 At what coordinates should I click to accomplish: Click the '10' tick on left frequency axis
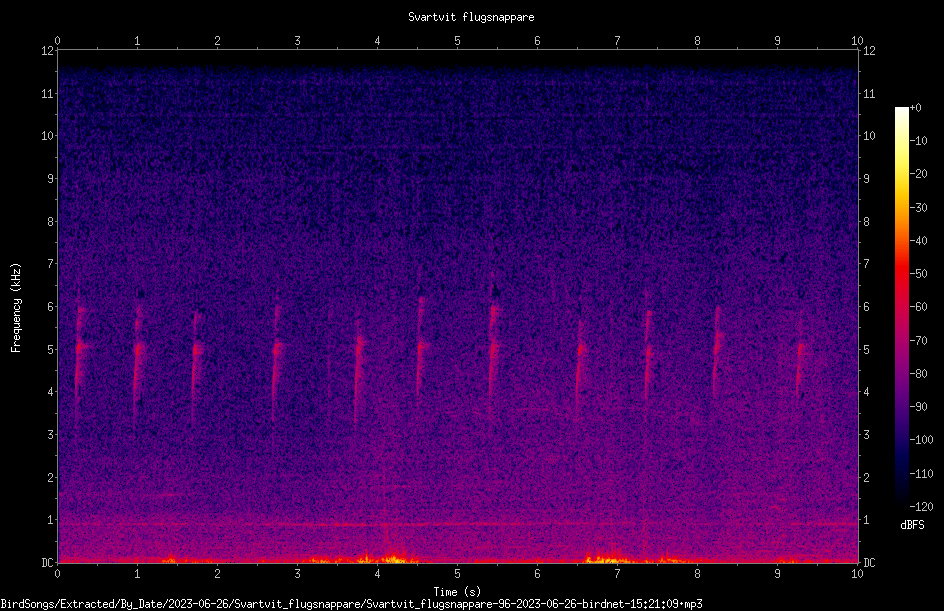click(x=47, y=136)
